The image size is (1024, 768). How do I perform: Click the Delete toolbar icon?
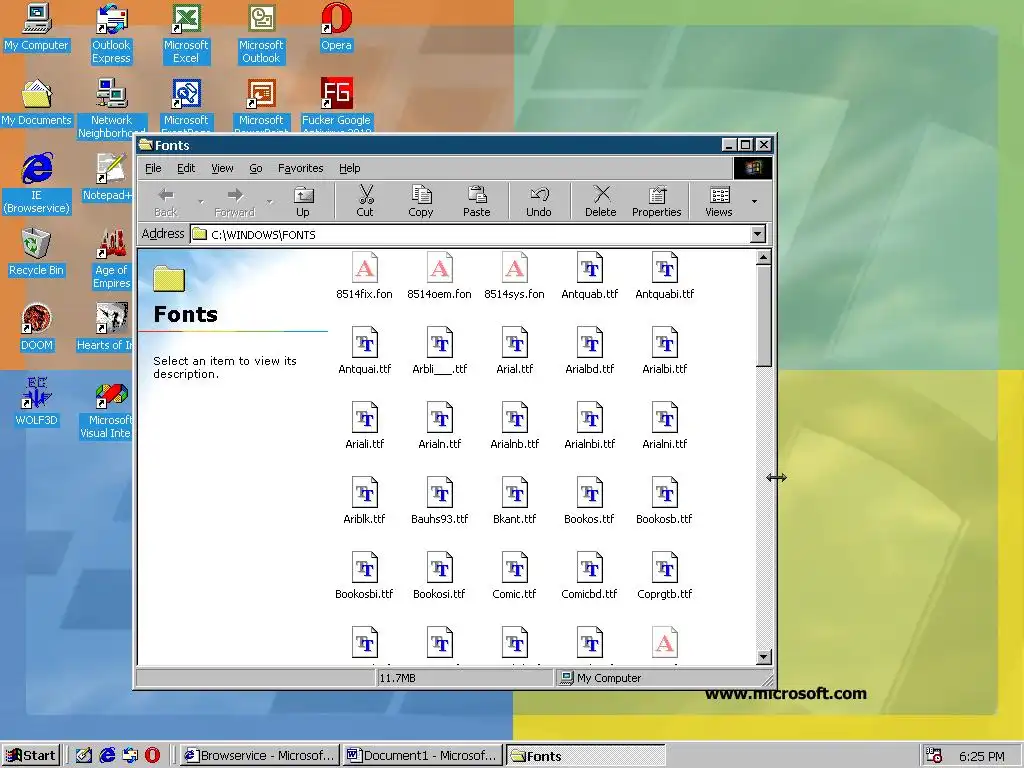pyautogui.click(x=601, y=200)
